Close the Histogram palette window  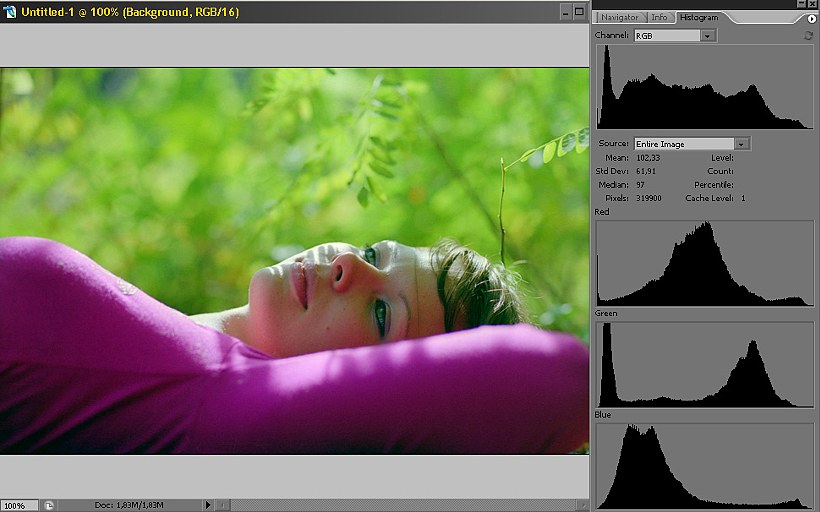(812, 4)
